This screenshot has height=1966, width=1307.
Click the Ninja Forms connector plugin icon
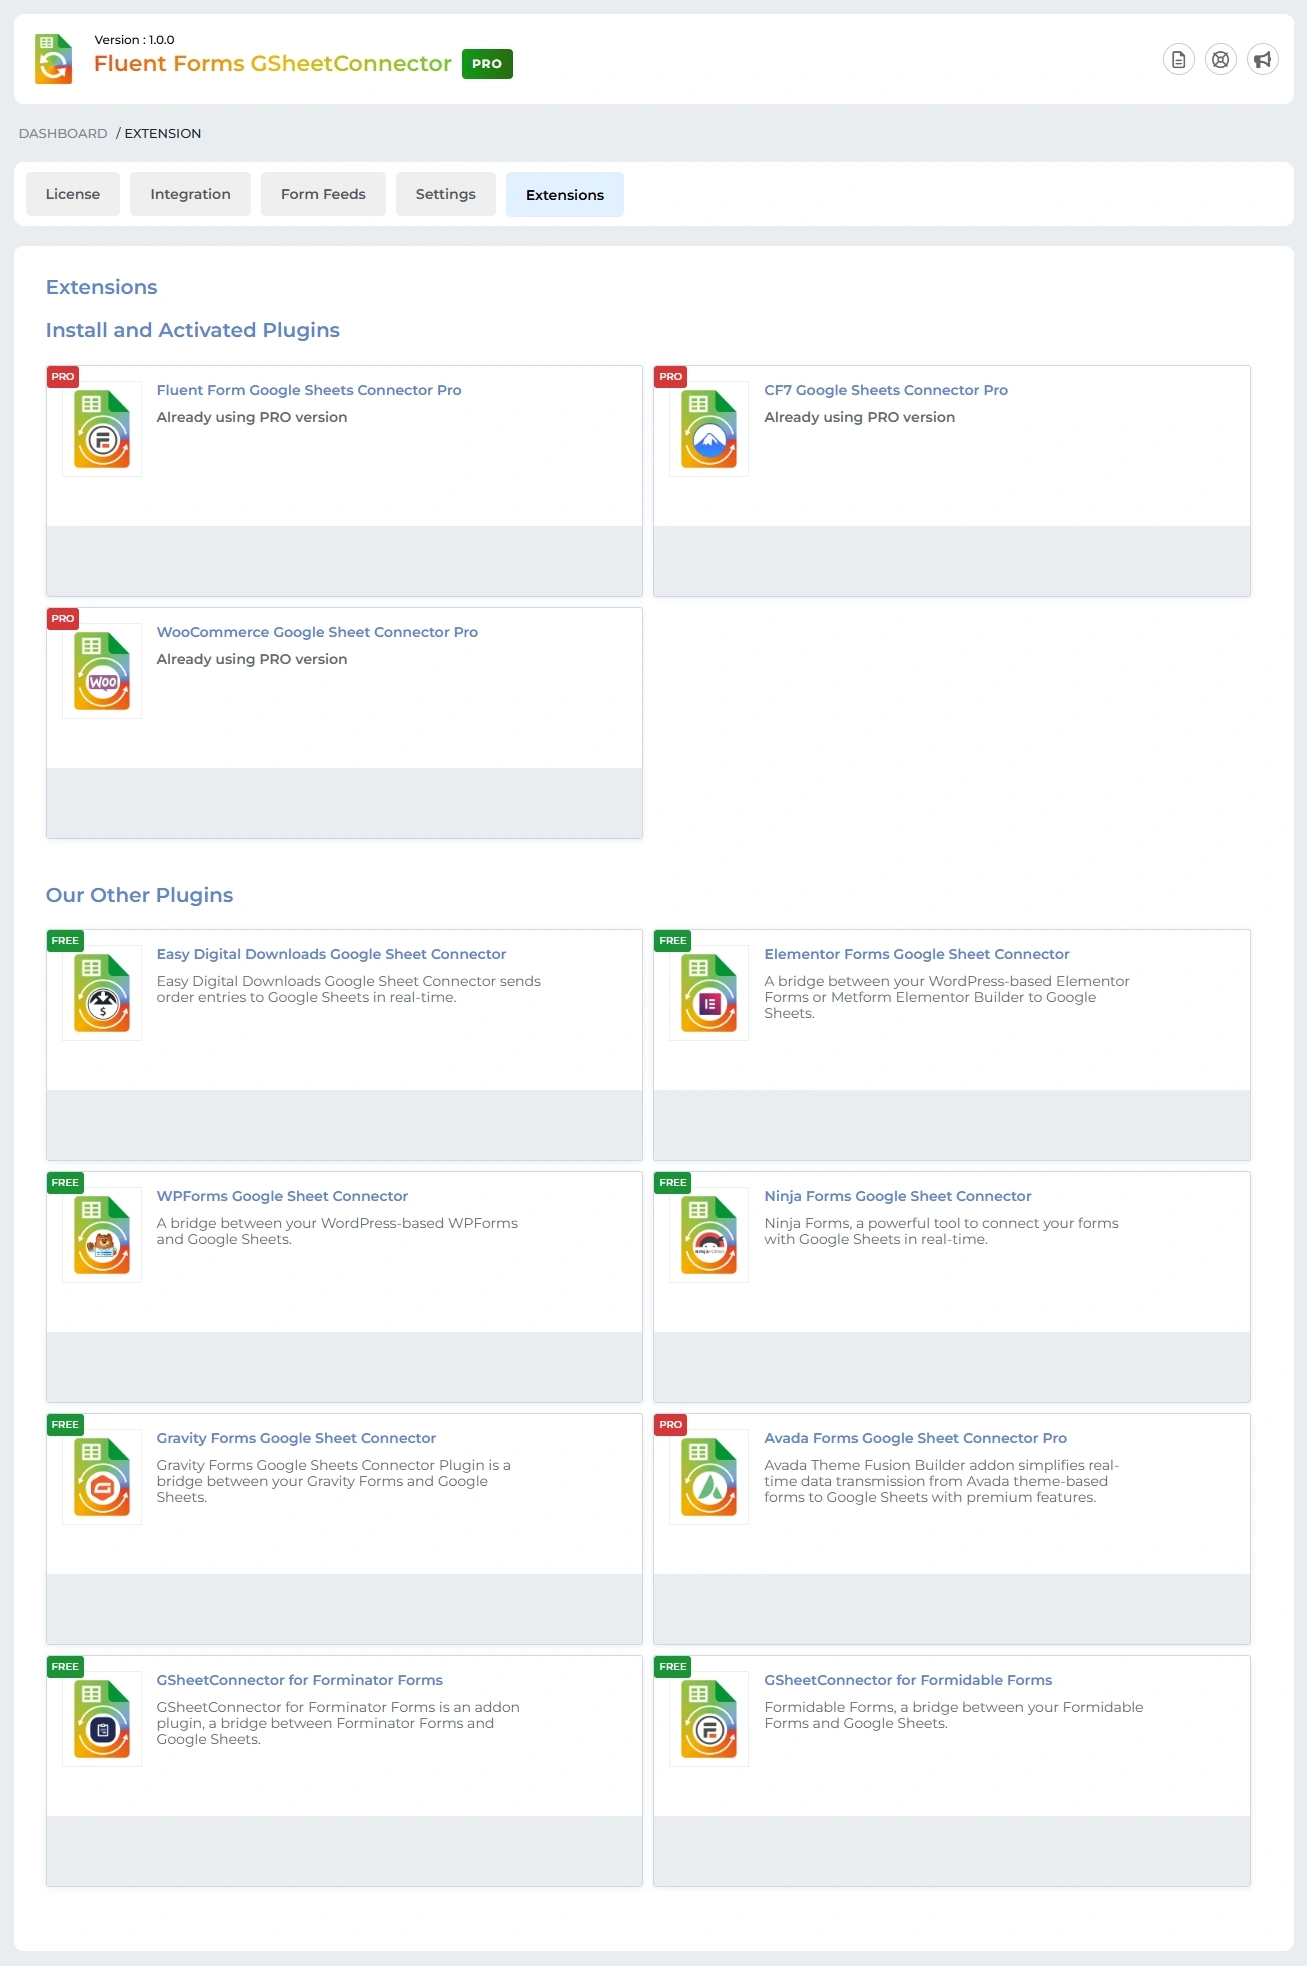(709, 1235)
